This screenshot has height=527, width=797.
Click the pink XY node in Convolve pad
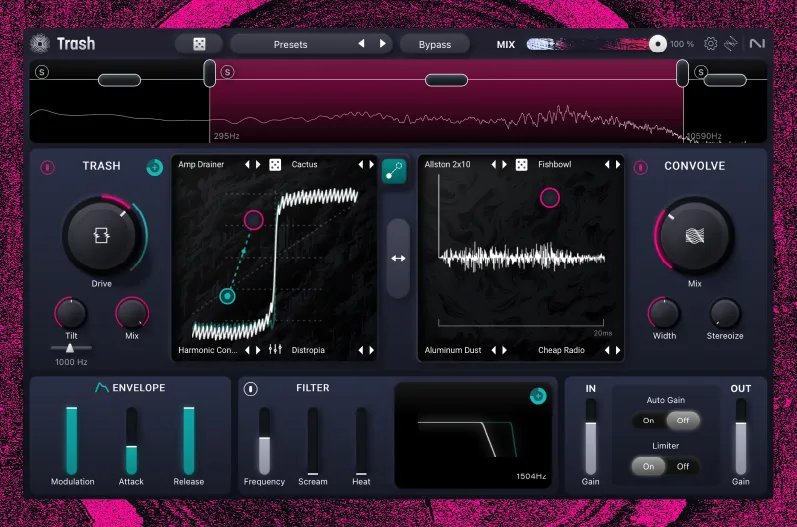549,198
